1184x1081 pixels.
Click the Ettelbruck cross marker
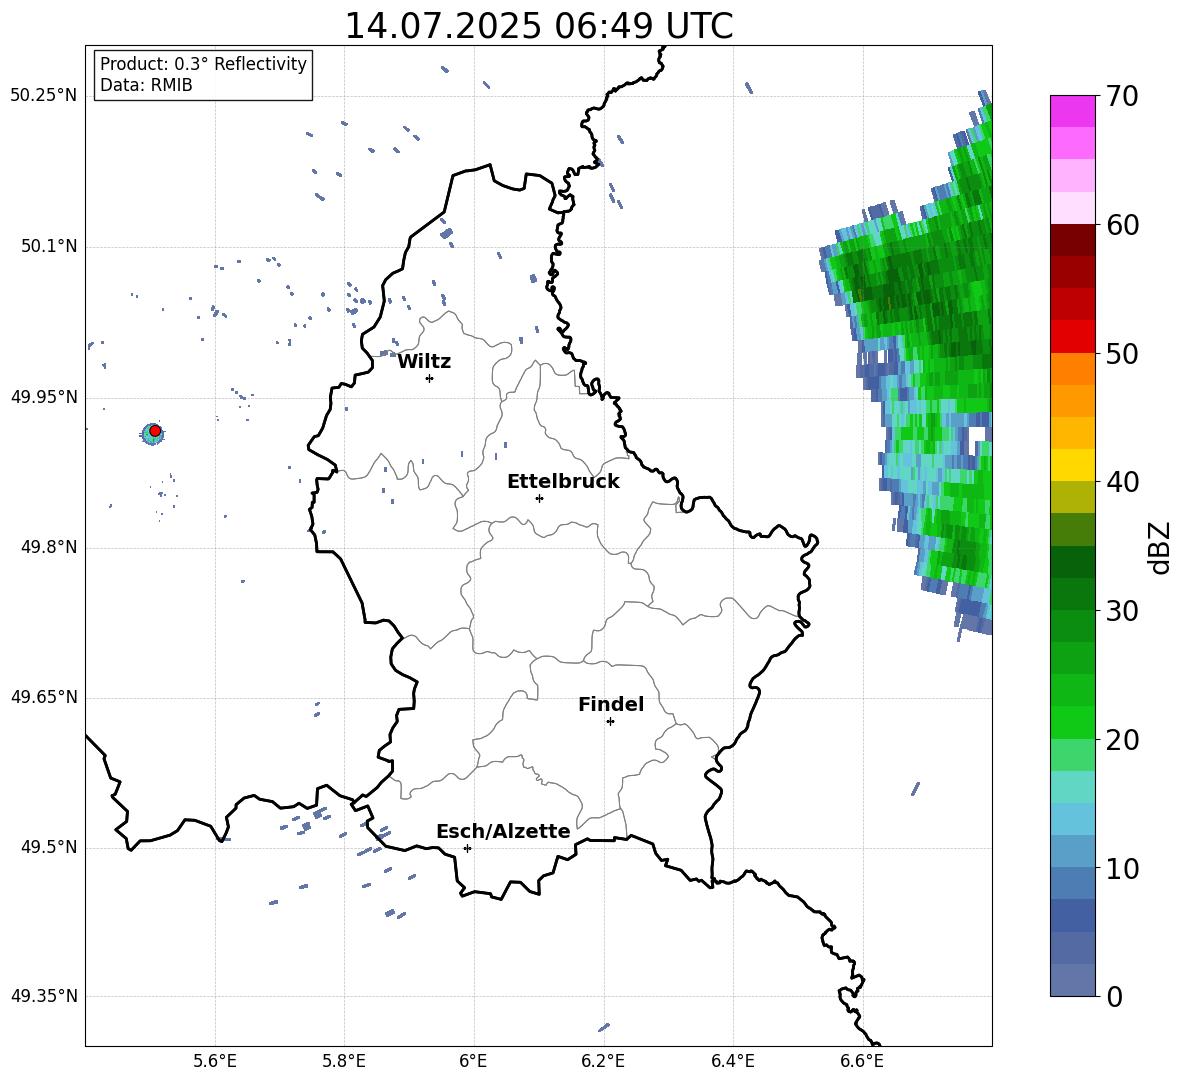click(x=539, y=498)
